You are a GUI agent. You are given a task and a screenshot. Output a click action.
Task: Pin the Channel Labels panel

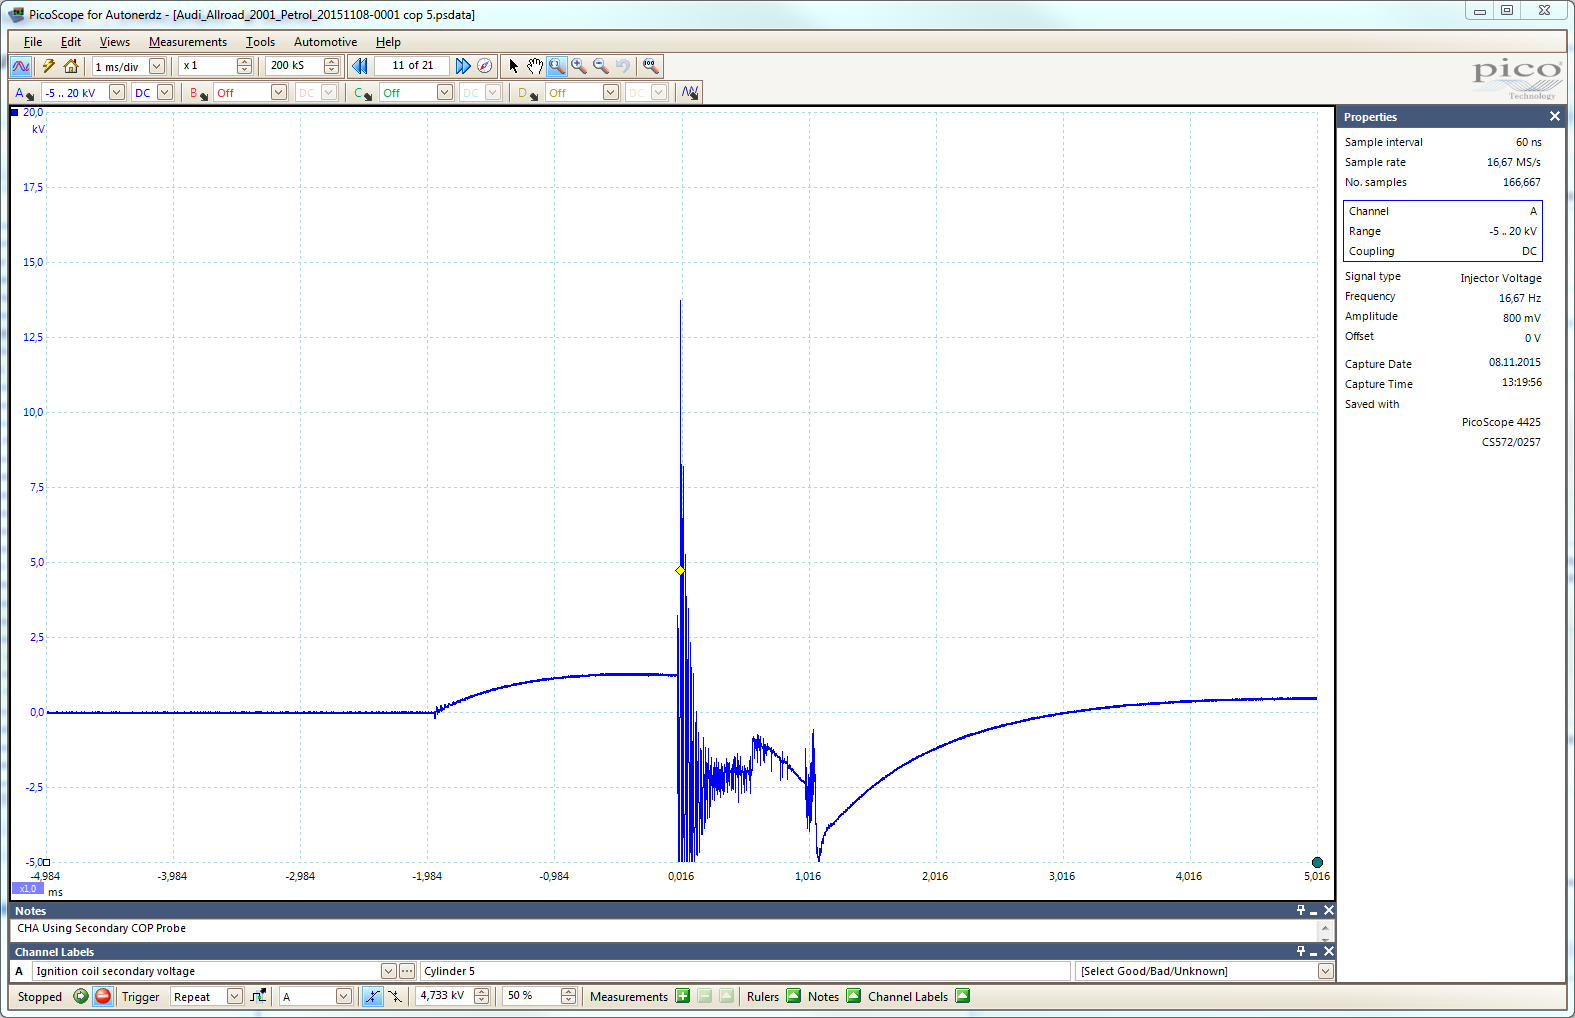pos(1301,951)
